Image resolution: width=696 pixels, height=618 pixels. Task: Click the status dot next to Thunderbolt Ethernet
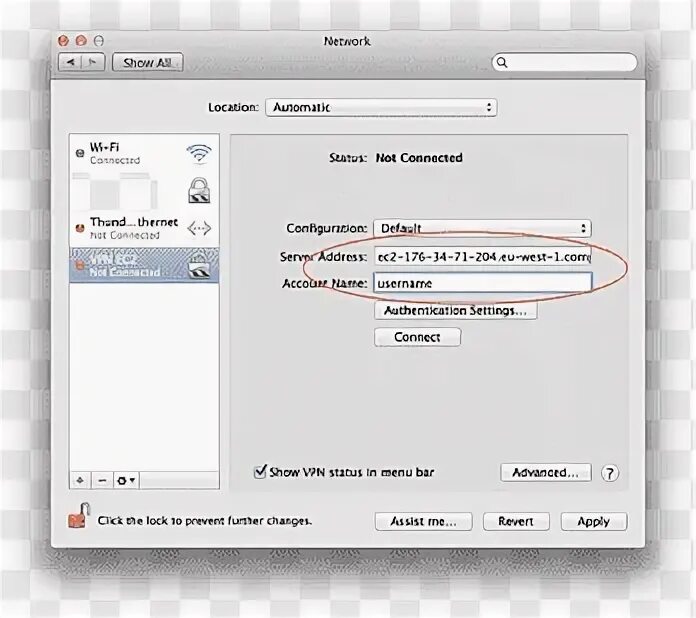coord(80,228)
